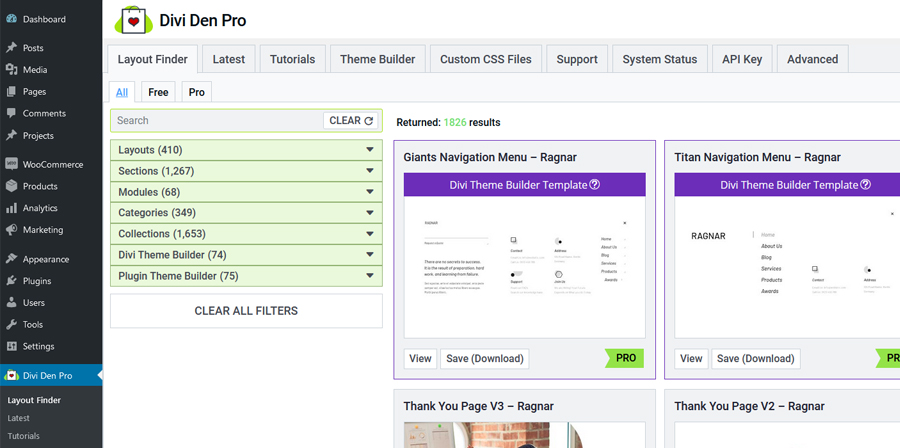Click the Divi Den Pro sidebar icon
The width and height of the screenshot is (900, 448).
click(11, 376)
